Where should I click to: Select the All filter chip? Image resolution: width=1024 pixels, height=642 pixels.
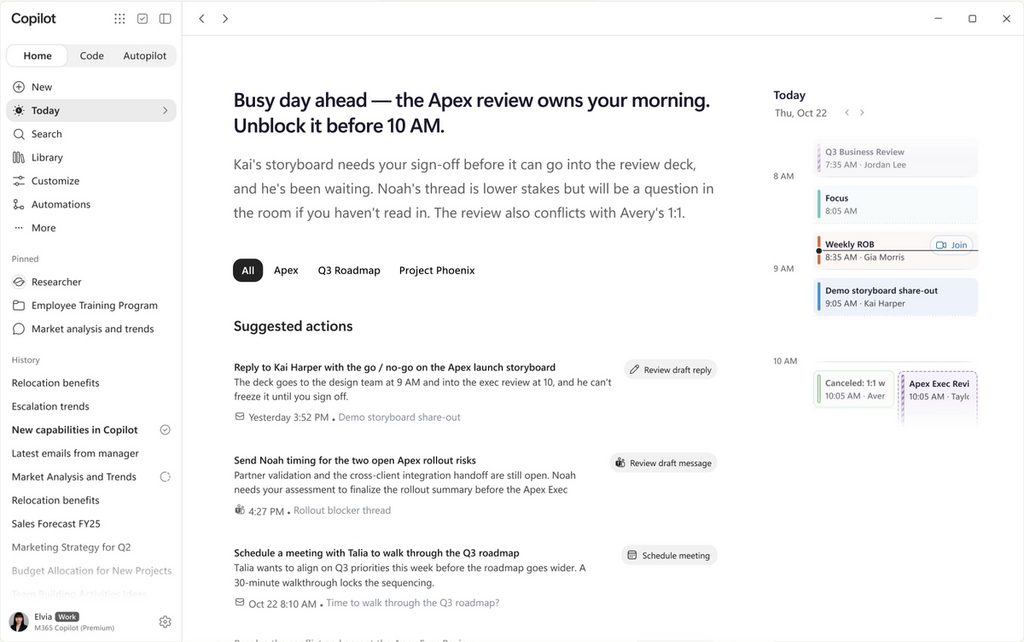pos(248,270)
